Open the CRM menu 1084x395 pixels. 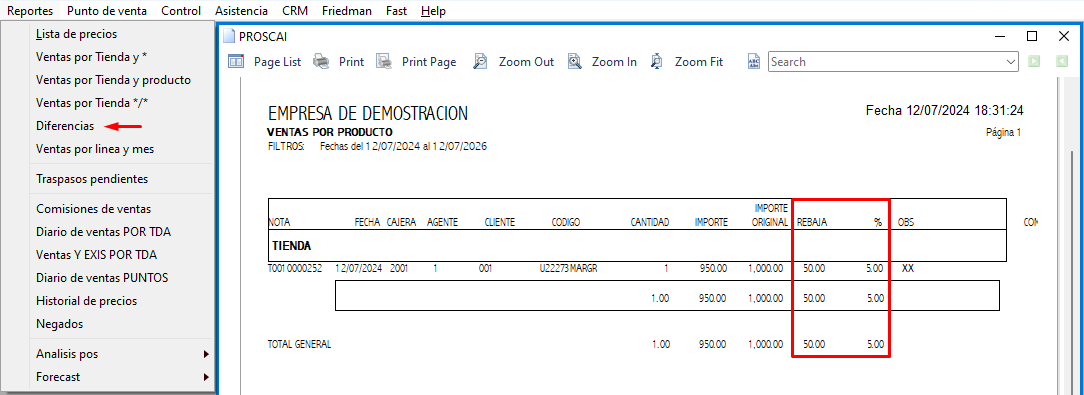[x=295, y=11]
